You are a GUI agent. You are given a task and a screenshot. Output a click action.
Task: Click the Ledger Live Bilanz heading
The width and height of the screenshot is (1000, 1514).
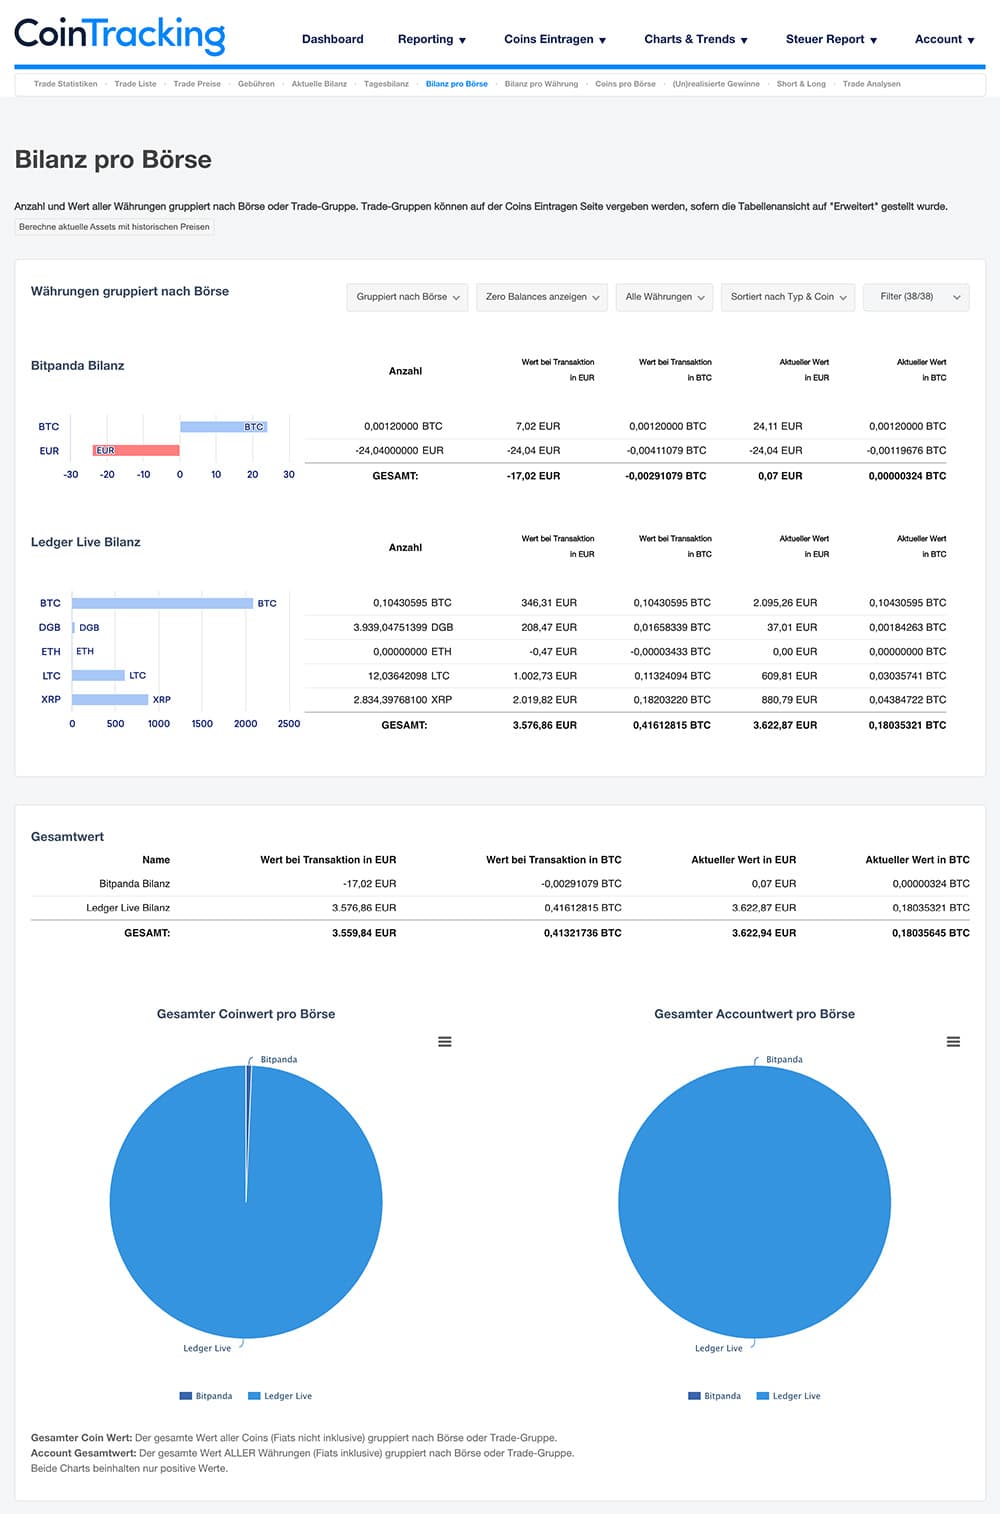coord(86,542)
